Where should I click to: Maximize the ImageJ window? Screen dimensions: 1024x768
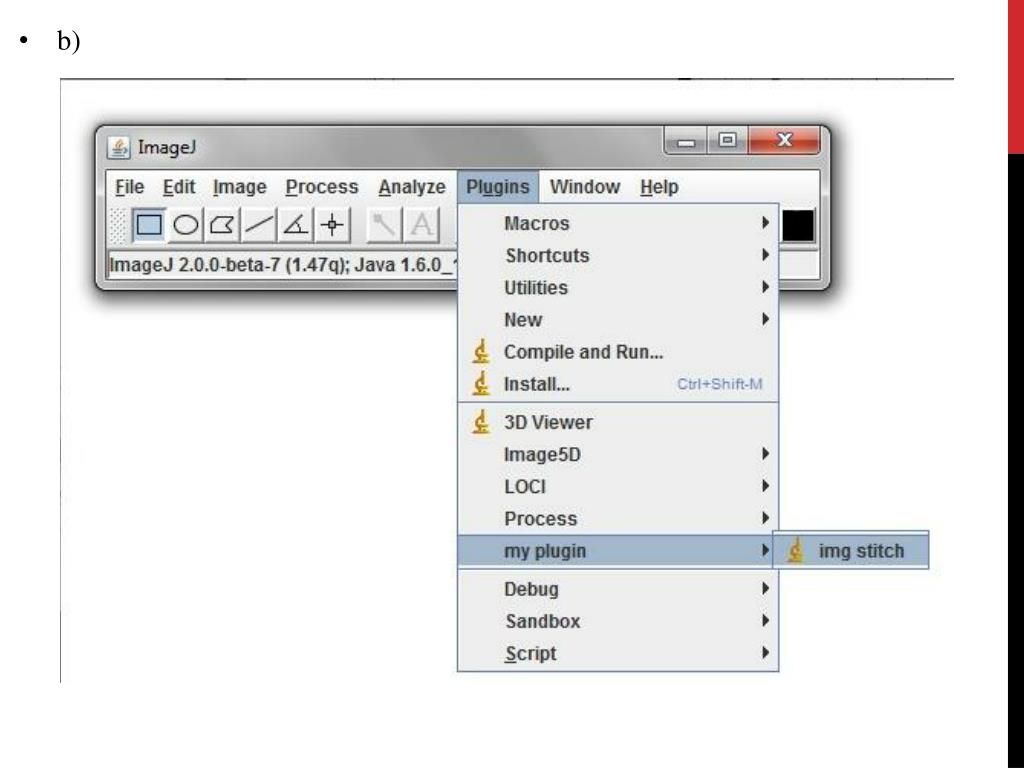tap(727, 140)
